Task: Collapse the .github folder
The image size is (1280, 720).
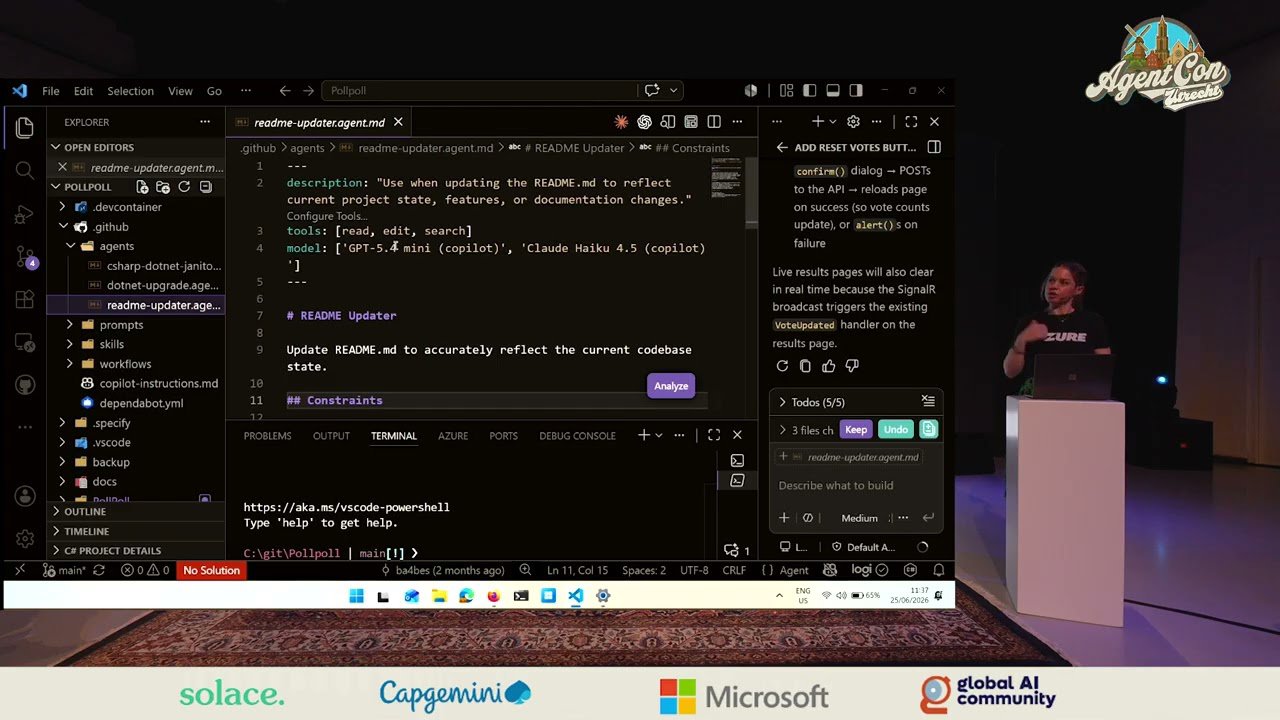Action: (x=62, y=227)
